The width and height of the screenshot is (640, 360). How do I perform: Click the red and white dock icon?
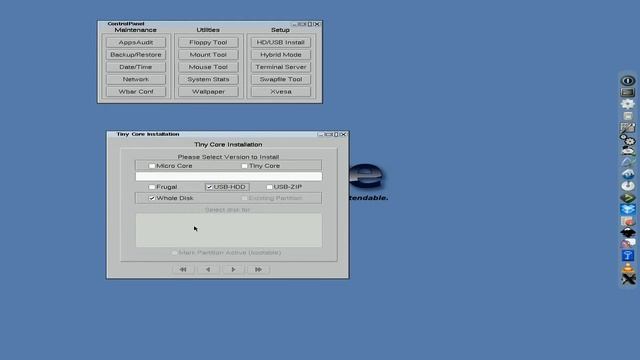(628, 221)
